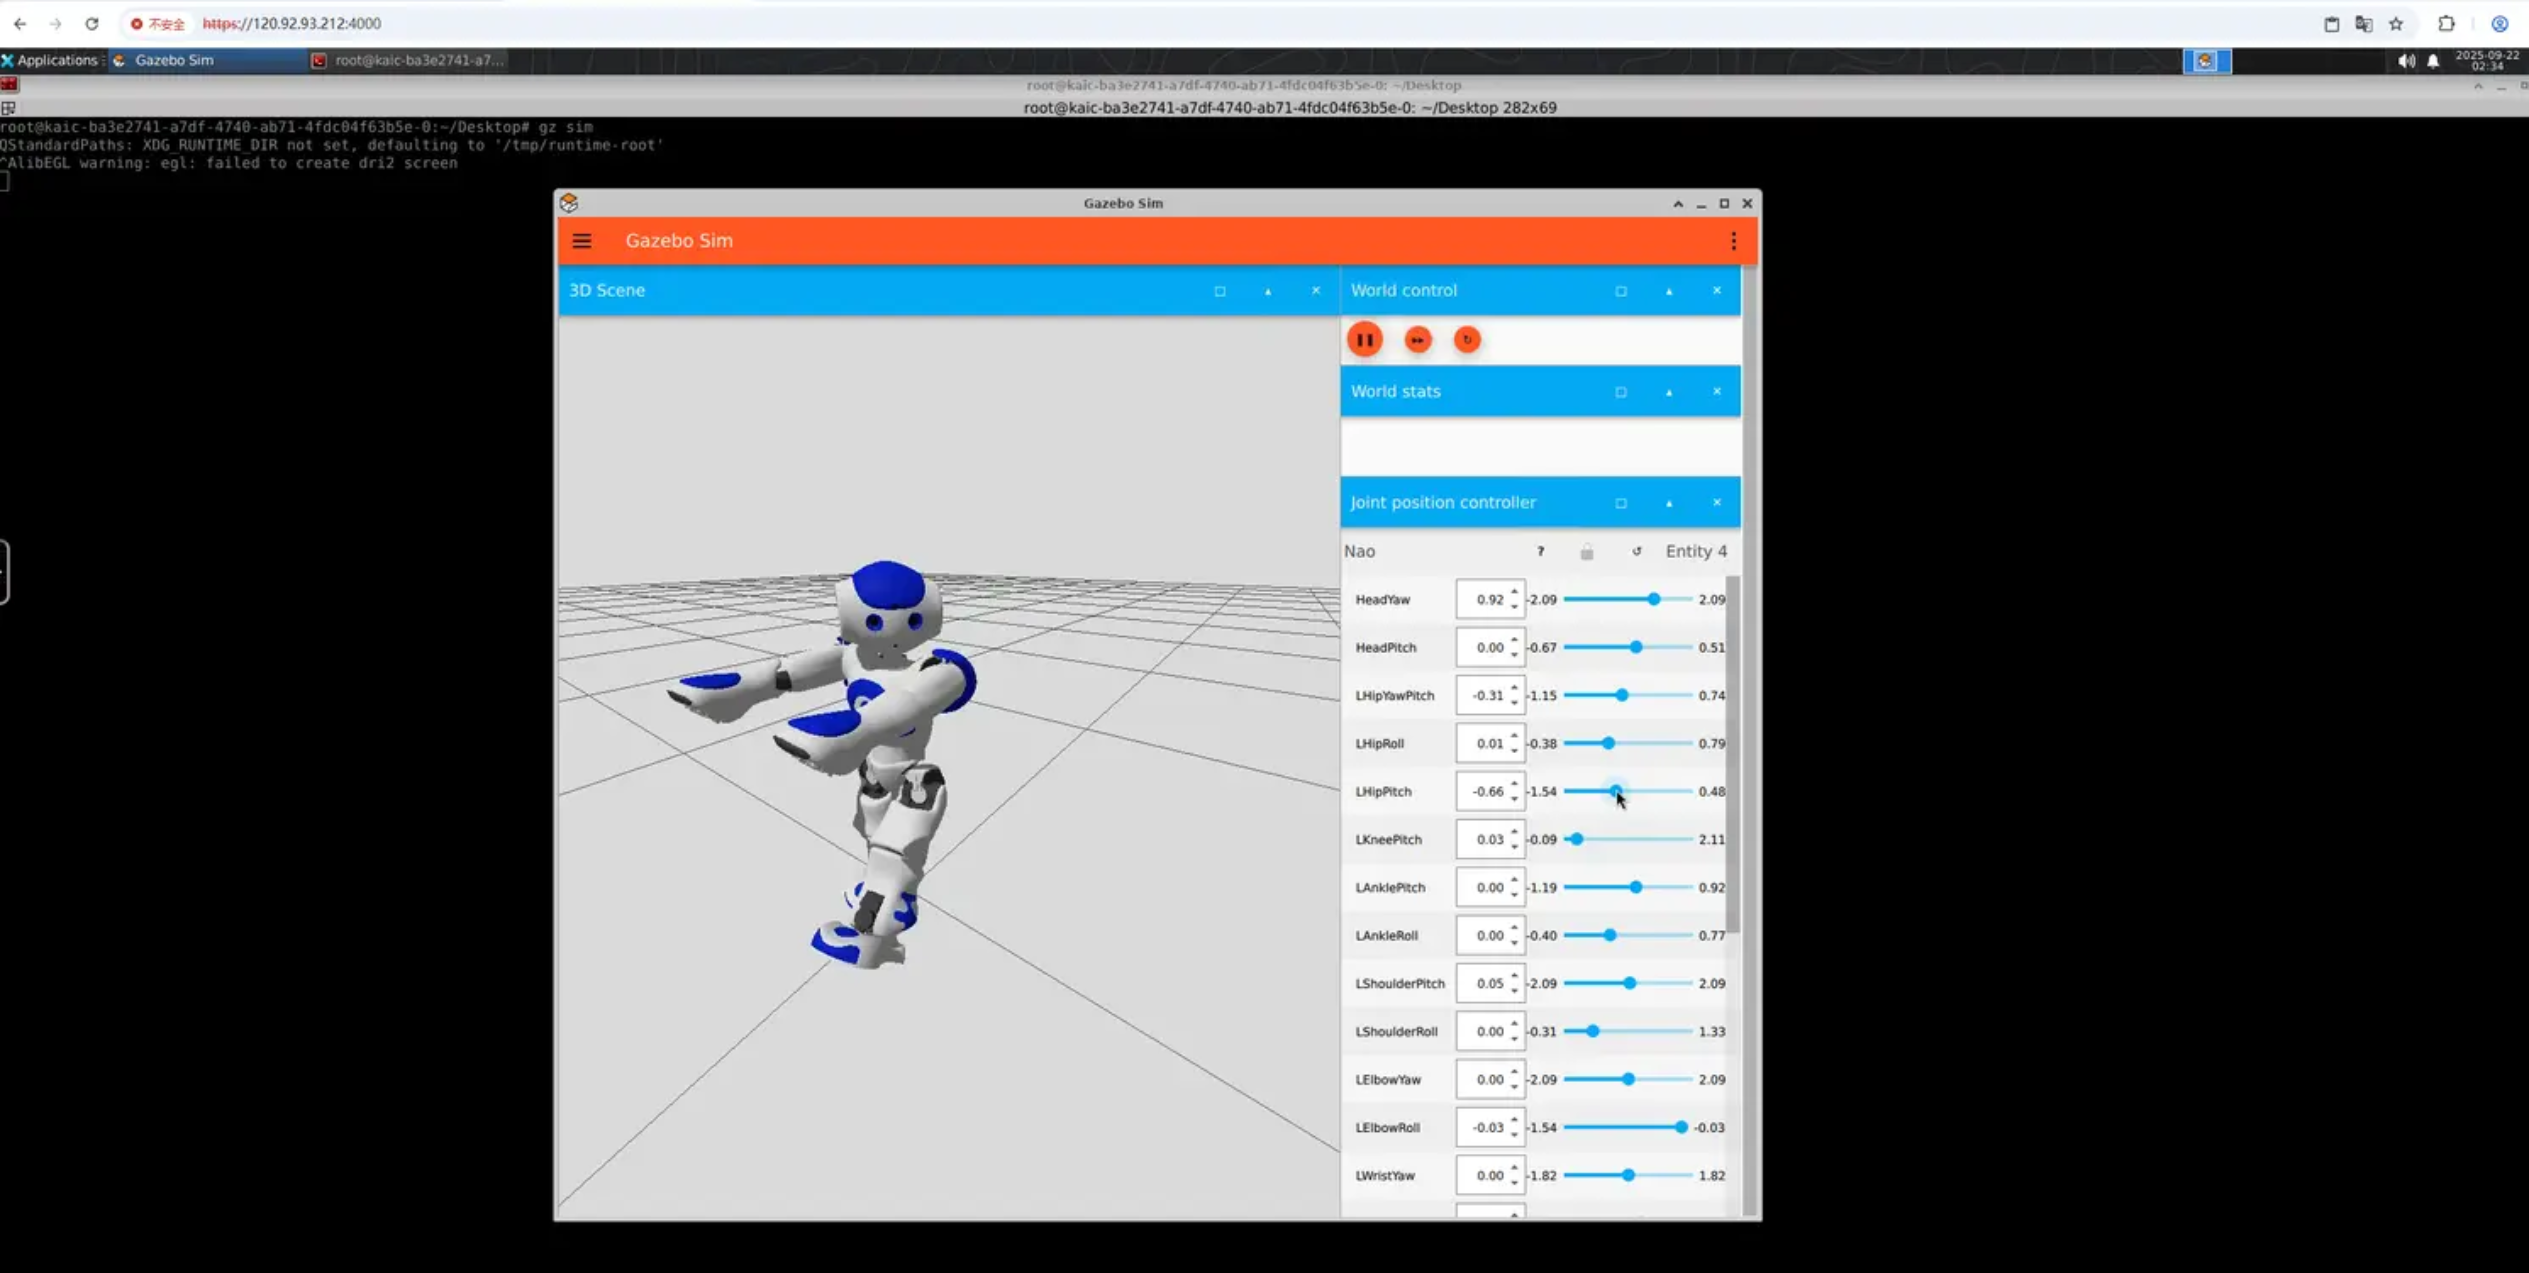Screen dimensions: 2529x1273
Task: Click the step-forward simulation button
Action: click(1417, 340)
